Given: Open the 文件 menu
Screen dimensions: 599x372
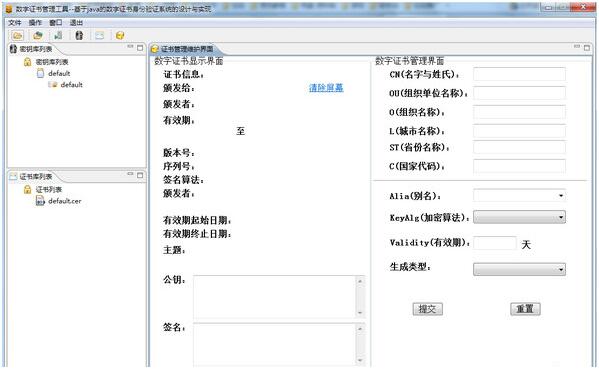Looking at the screenshot, I should click(x=15, y=23).
